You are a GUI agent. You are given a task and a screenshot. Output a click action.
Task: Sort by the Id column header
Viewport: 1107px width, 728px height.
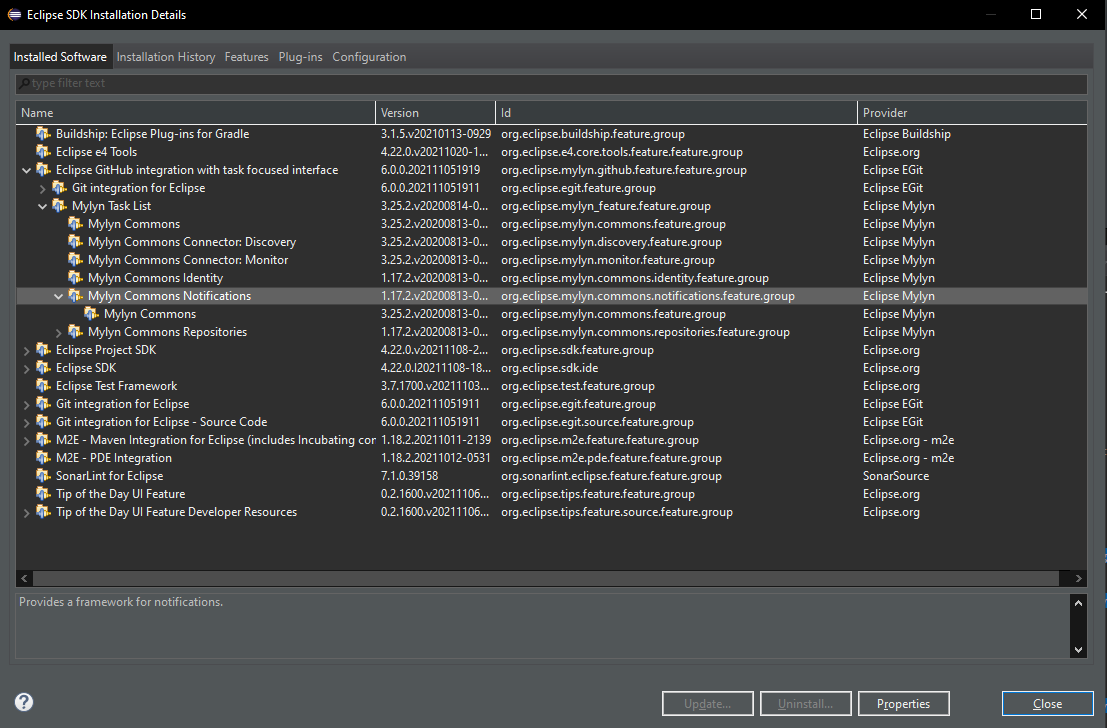point(676,112)
